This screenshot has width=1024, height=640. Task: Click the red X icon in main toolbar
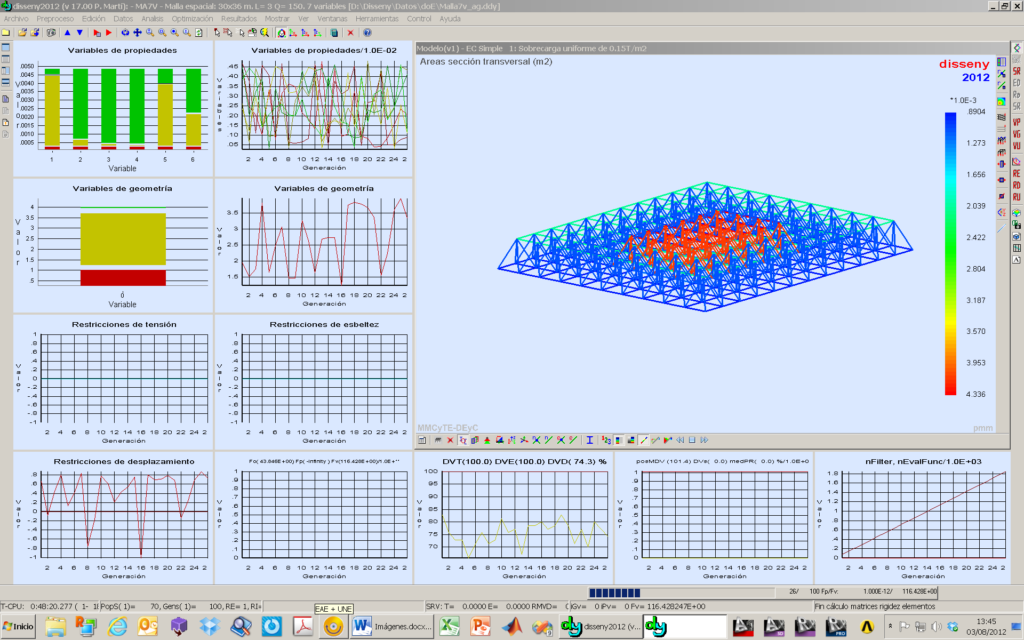(351, 32)
